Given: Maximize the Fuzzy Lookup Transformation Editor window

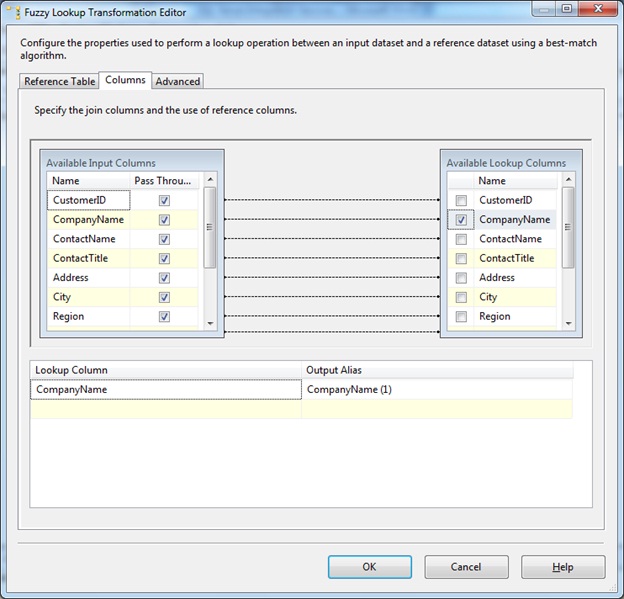Looking at the screenshot, I should coord(567,9).
